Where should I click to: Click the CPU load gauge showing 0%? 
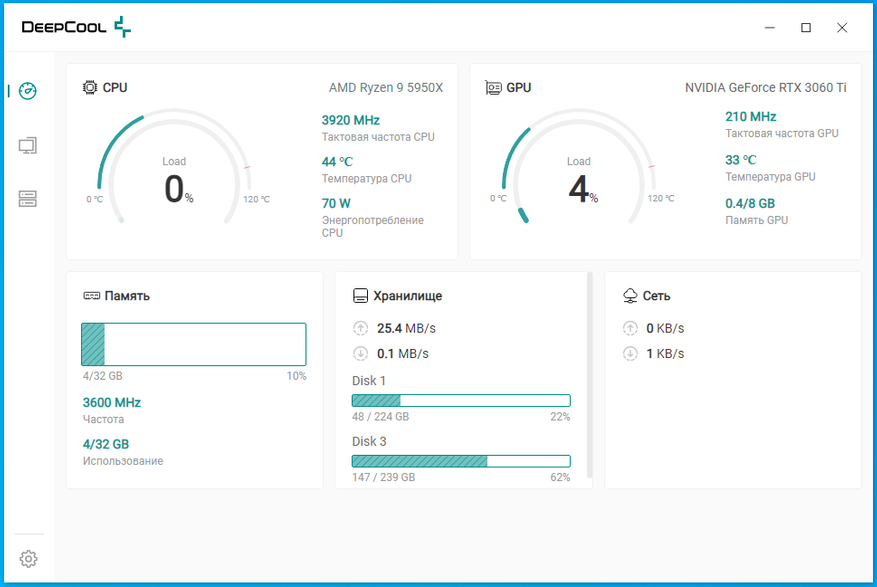pos(174,168)
